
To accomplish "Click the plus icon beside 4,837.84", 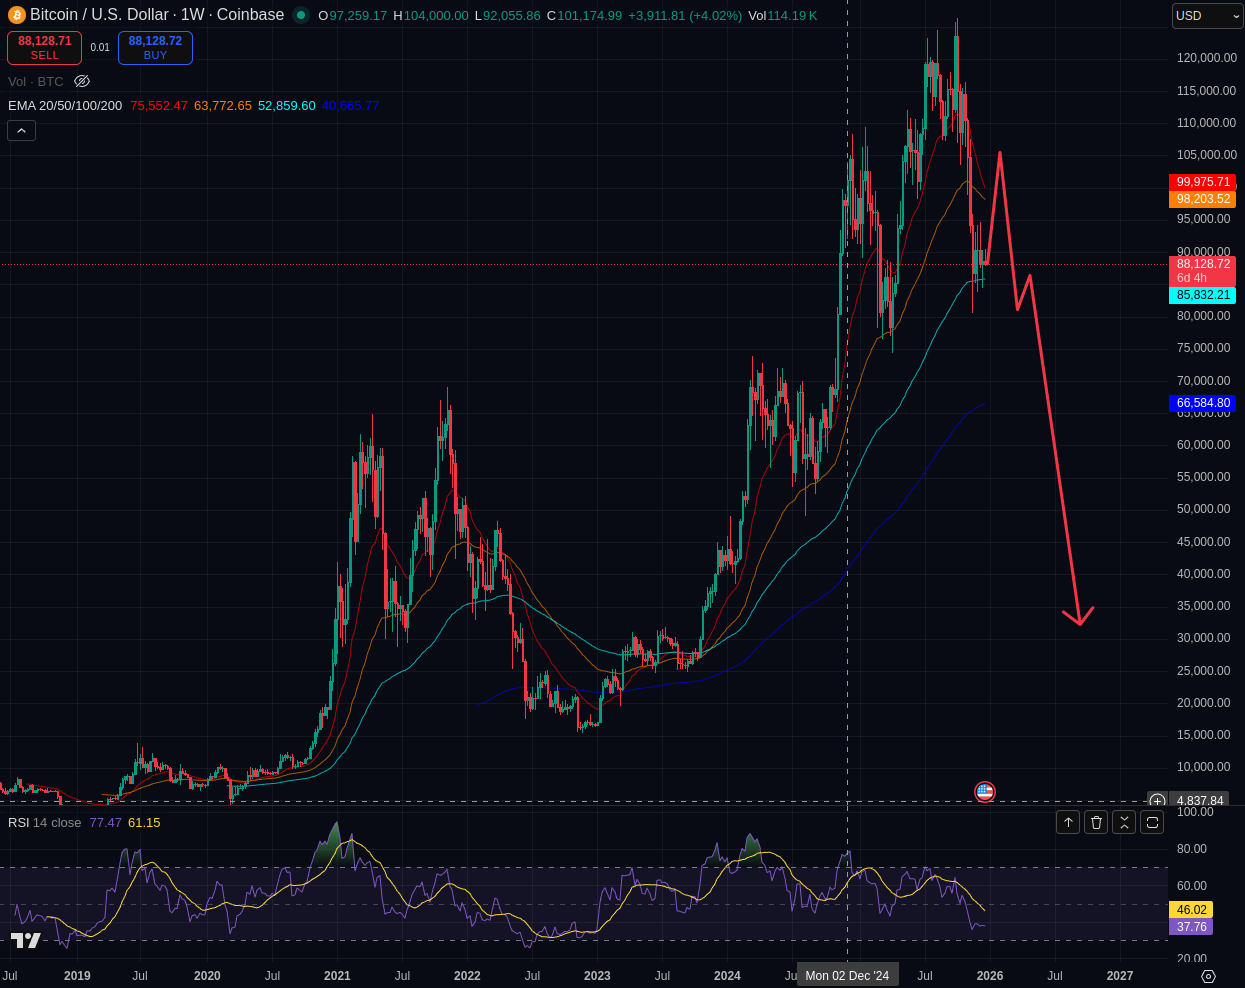I will point(1157,801).
